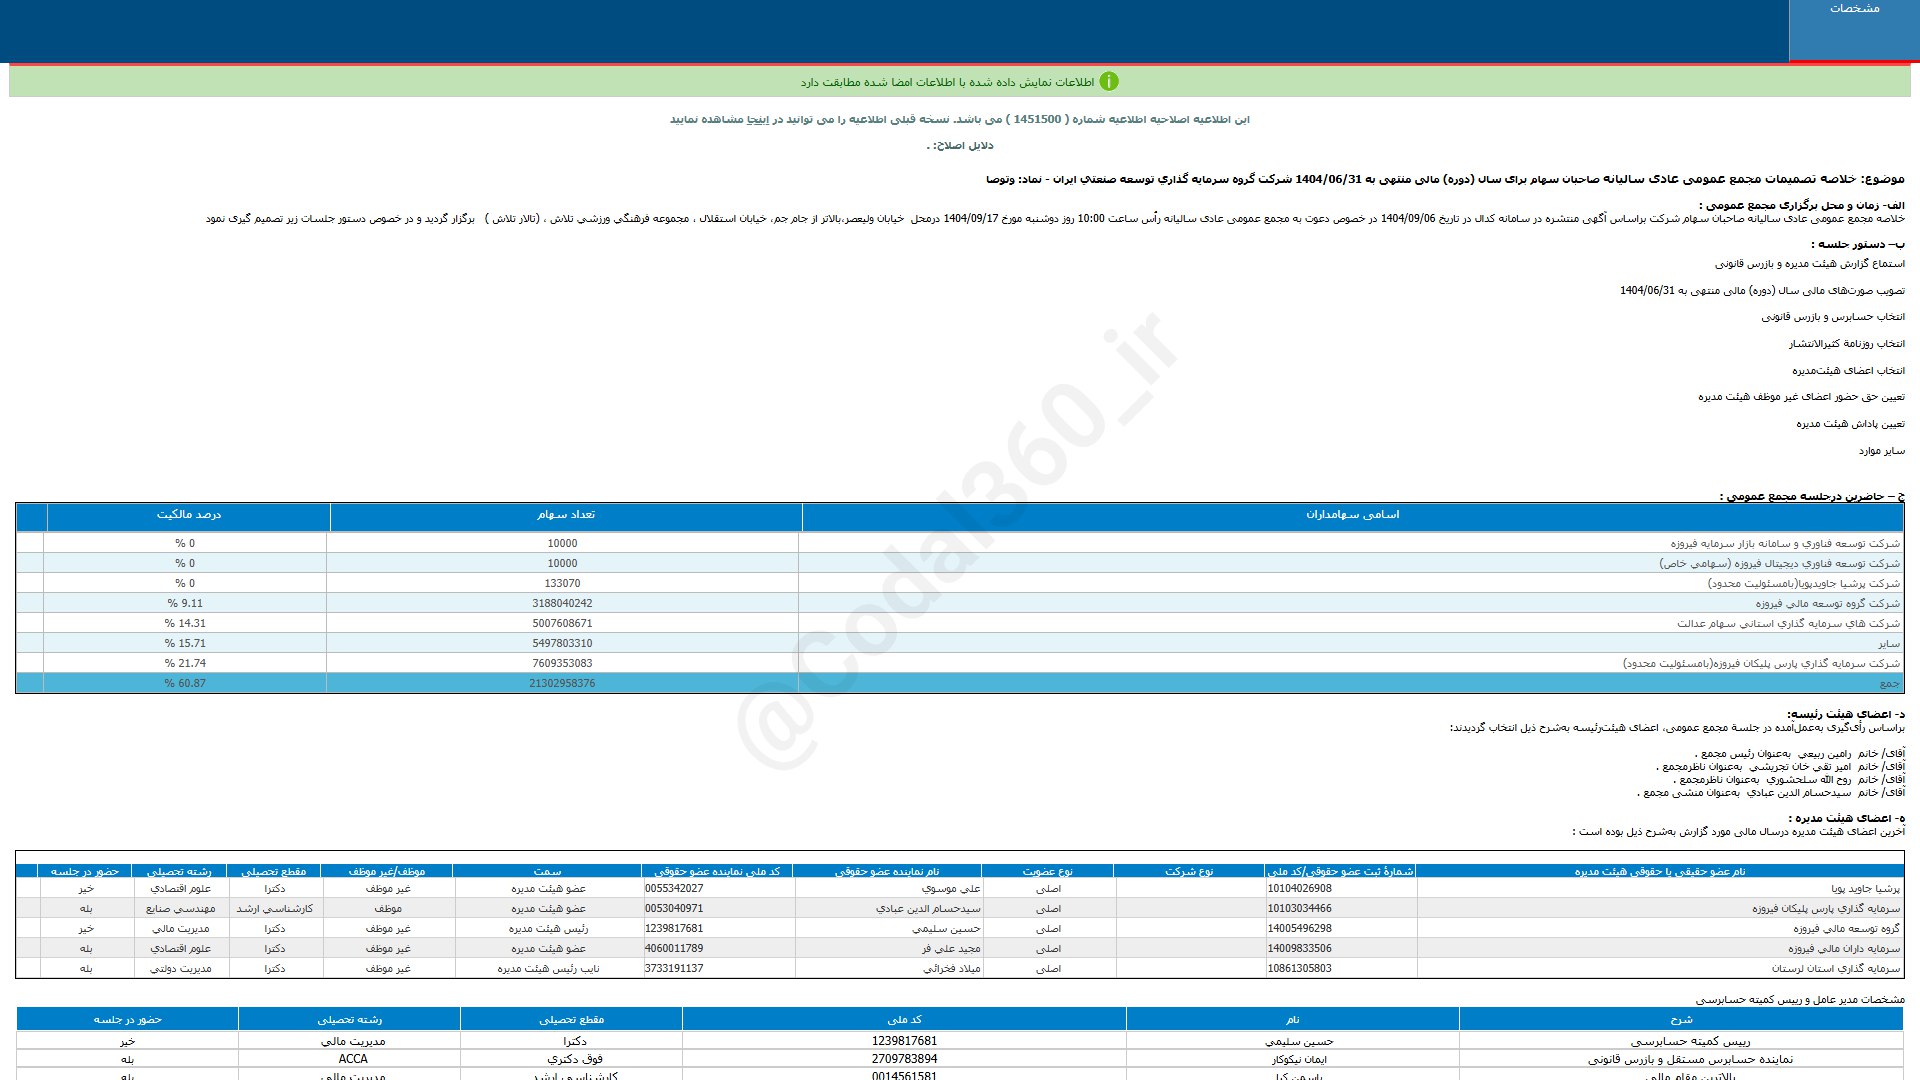Select board member علي موسوي cell
Screen dimensions: 1920x1080
point(950,889)
